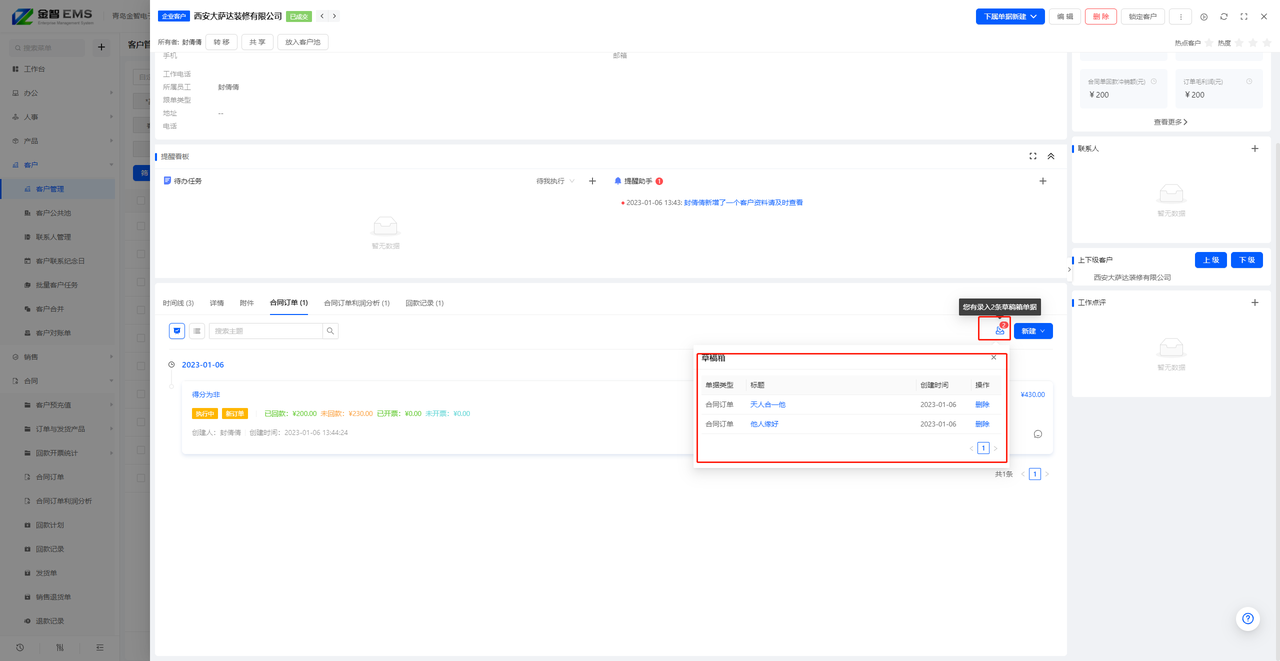
Task: Click 放入客户池 button
Action: (x=303, y=42)
